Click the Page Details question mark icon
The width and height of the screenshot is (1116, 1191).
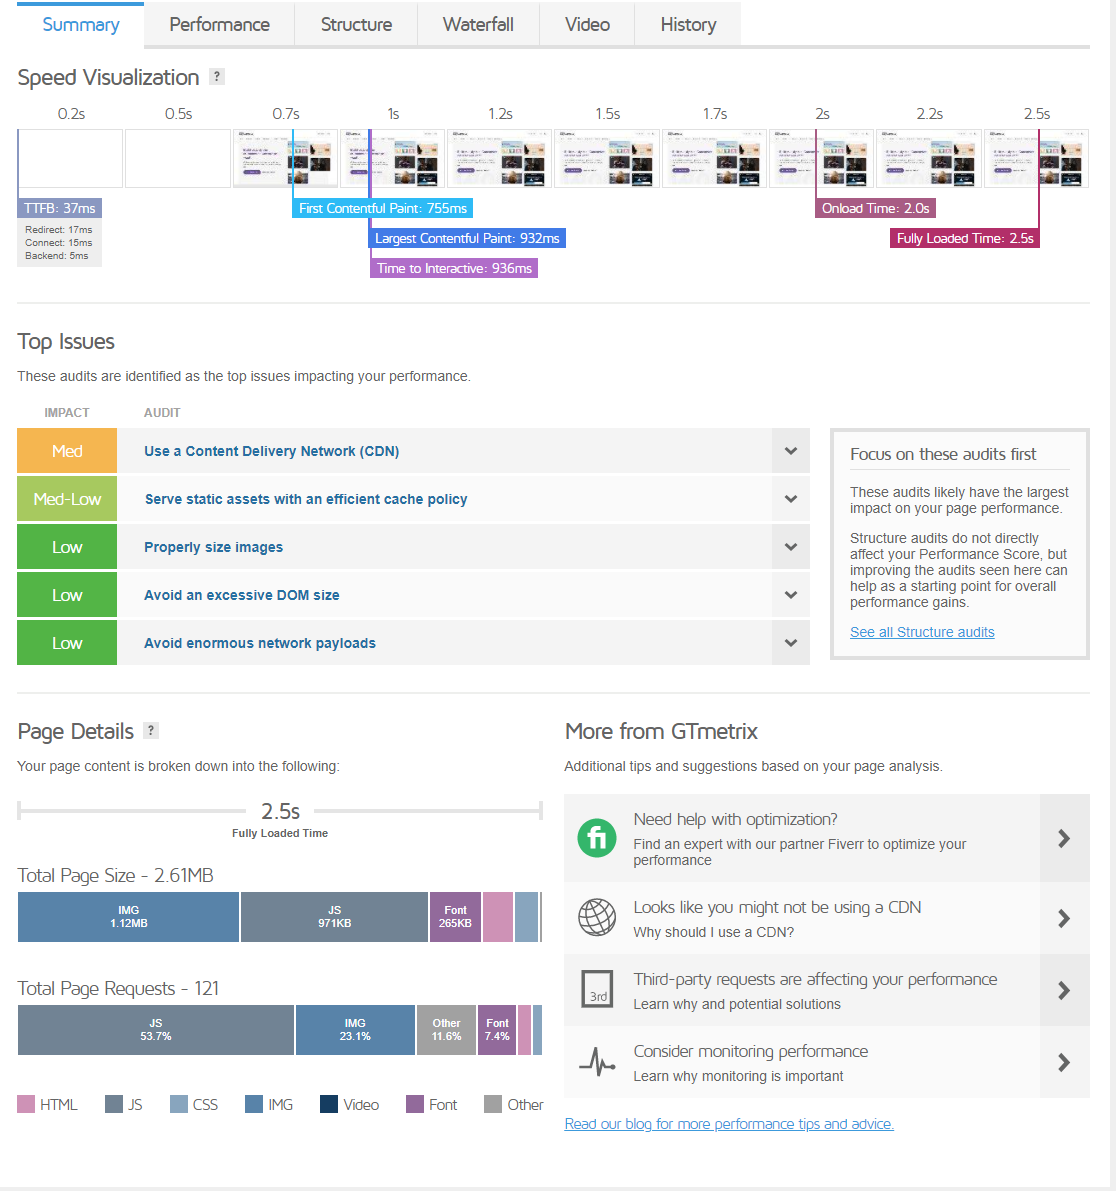pyautogui.click(x=150, y=730)
